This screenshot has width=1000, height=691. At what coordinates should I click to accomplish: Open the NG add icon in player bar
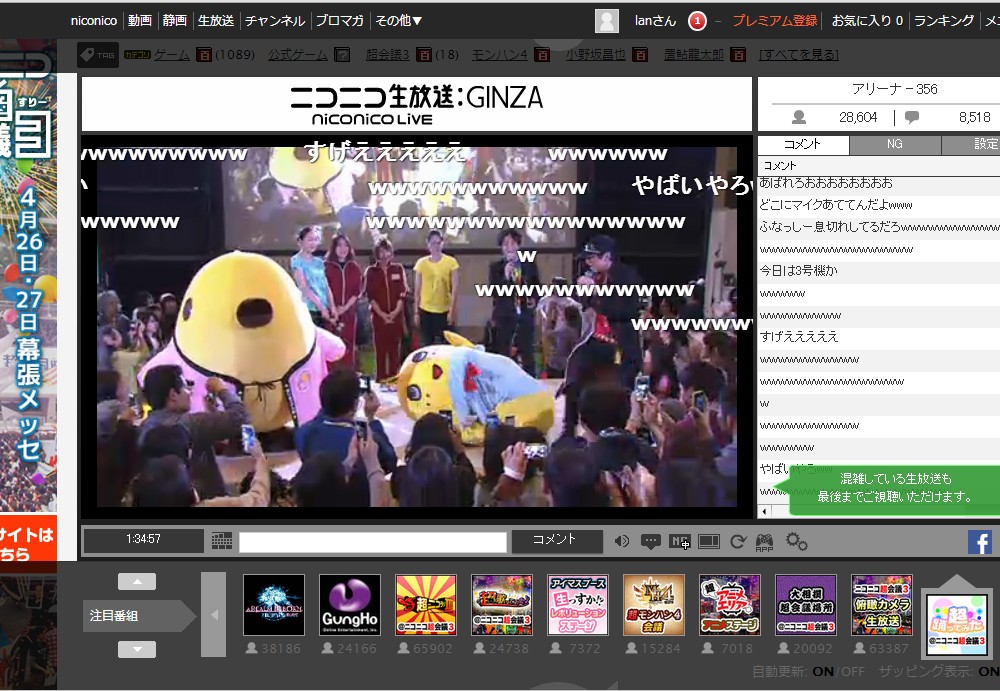pos(680,542)
